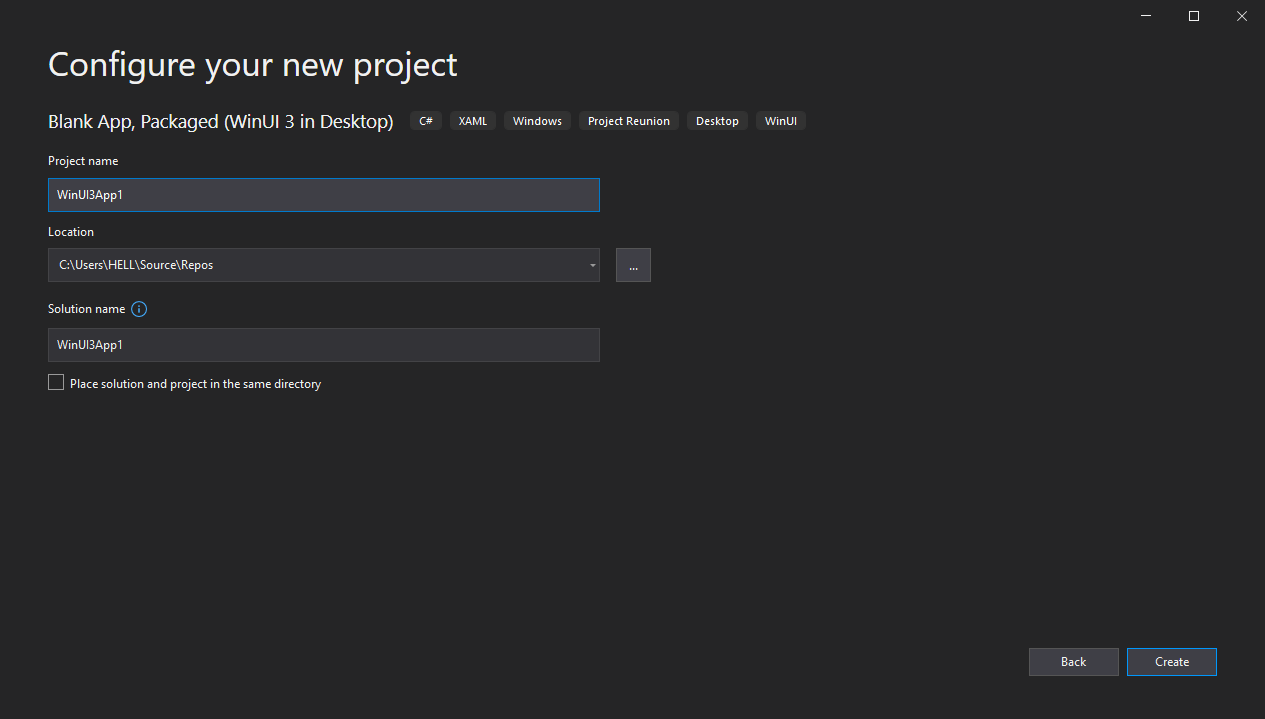Click the Project Reunion tag
This screenshot has height=719, width=1265.
628,120
